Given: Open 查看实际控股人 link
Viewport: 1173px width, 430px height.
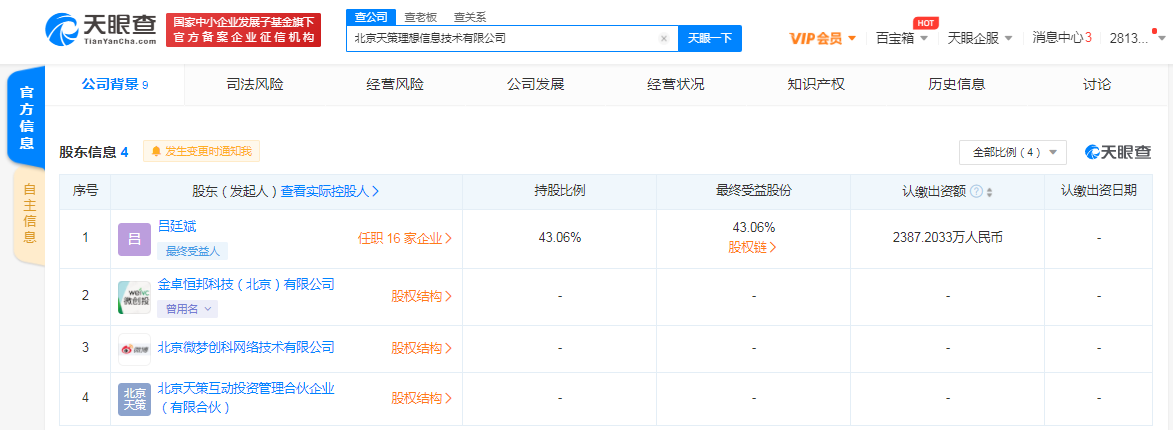Looking at the screenshot, I should click(329, 191).
